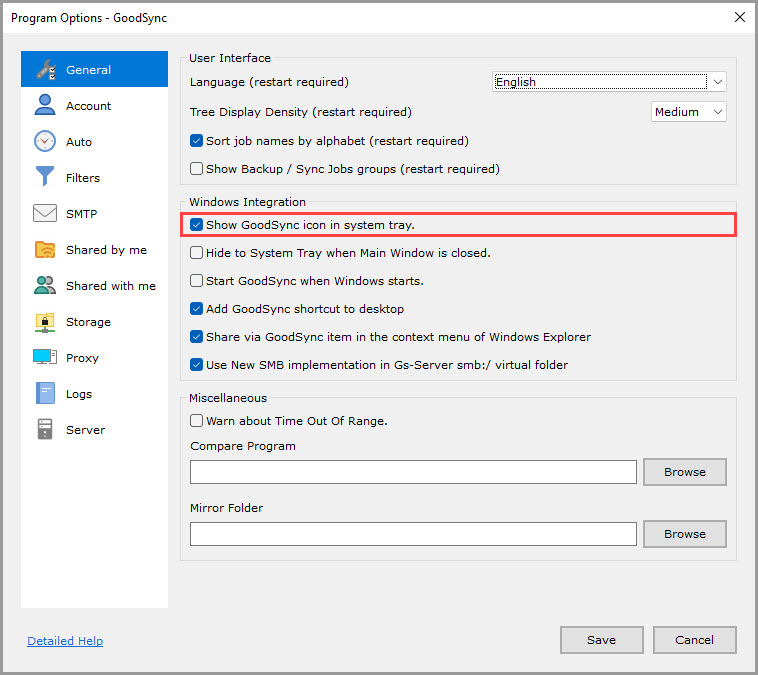Click Browse for Mirror Folder
The width and height of the screenshot is (758, 675).
click(x=685, y=534)
